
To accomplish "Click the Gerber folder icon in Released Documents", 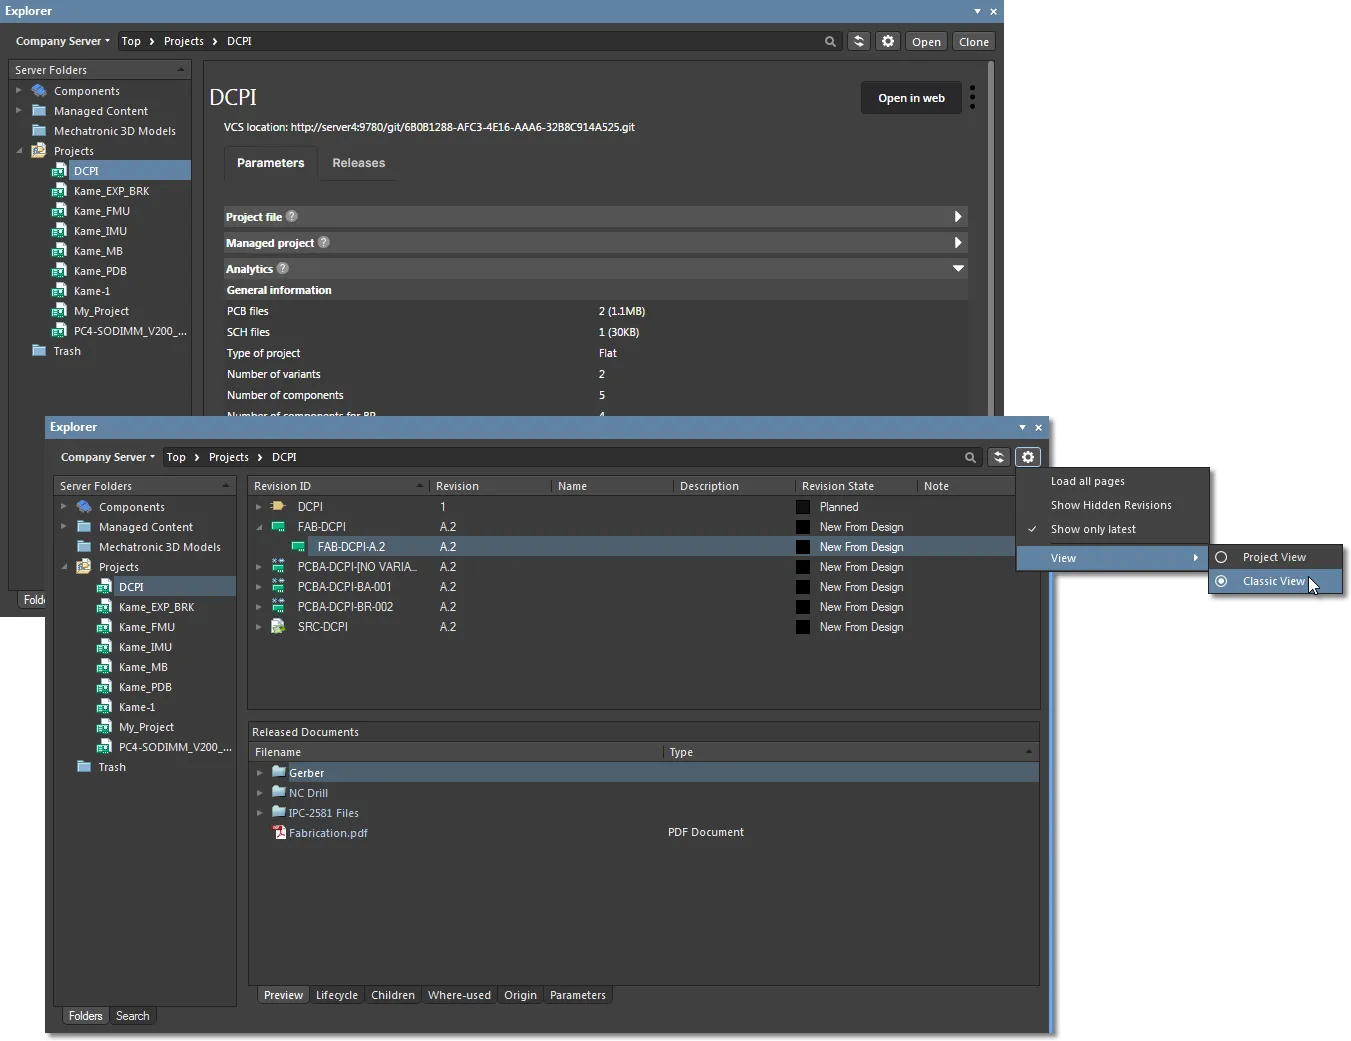I will (278, 772).
